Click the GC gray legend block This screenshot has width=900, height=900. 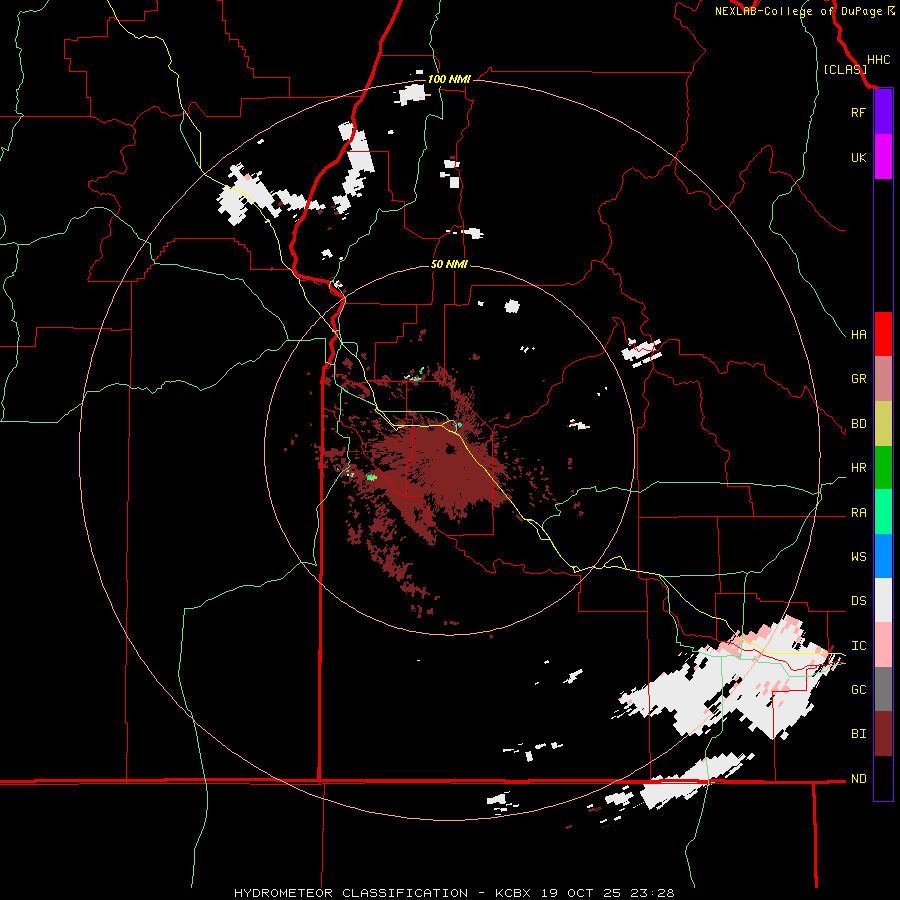(883, 689)
